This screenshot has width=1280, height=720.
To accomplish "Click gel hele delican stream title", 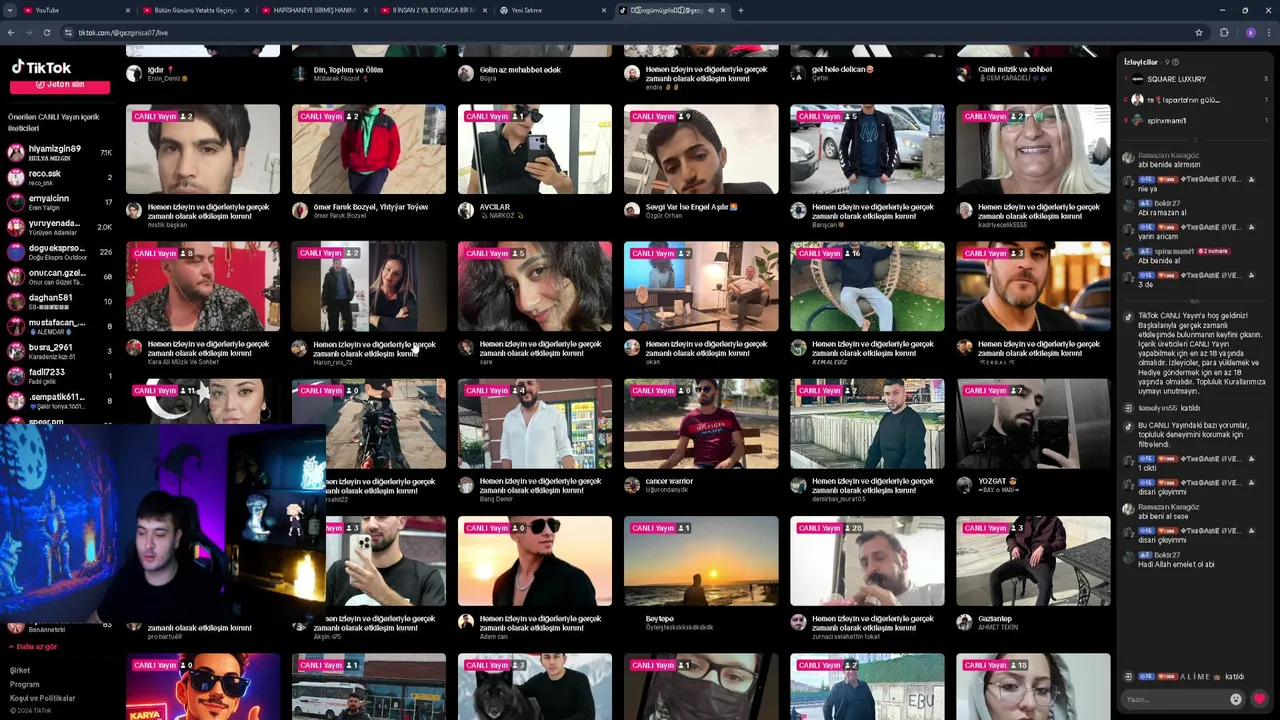I will point(842,69).
